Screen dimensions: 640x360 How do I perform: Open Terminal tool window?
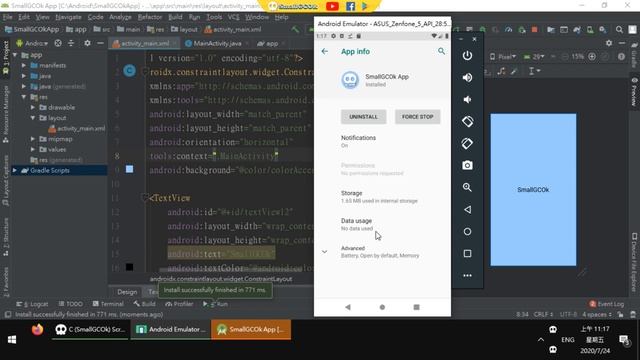tap(108, 304)
